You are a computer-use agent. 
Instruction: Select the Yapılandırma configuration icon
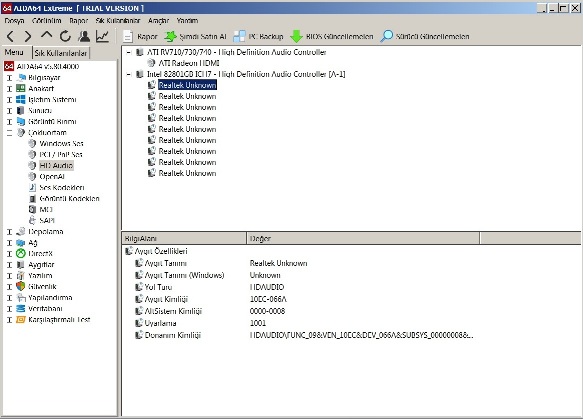tap(21, 297)
